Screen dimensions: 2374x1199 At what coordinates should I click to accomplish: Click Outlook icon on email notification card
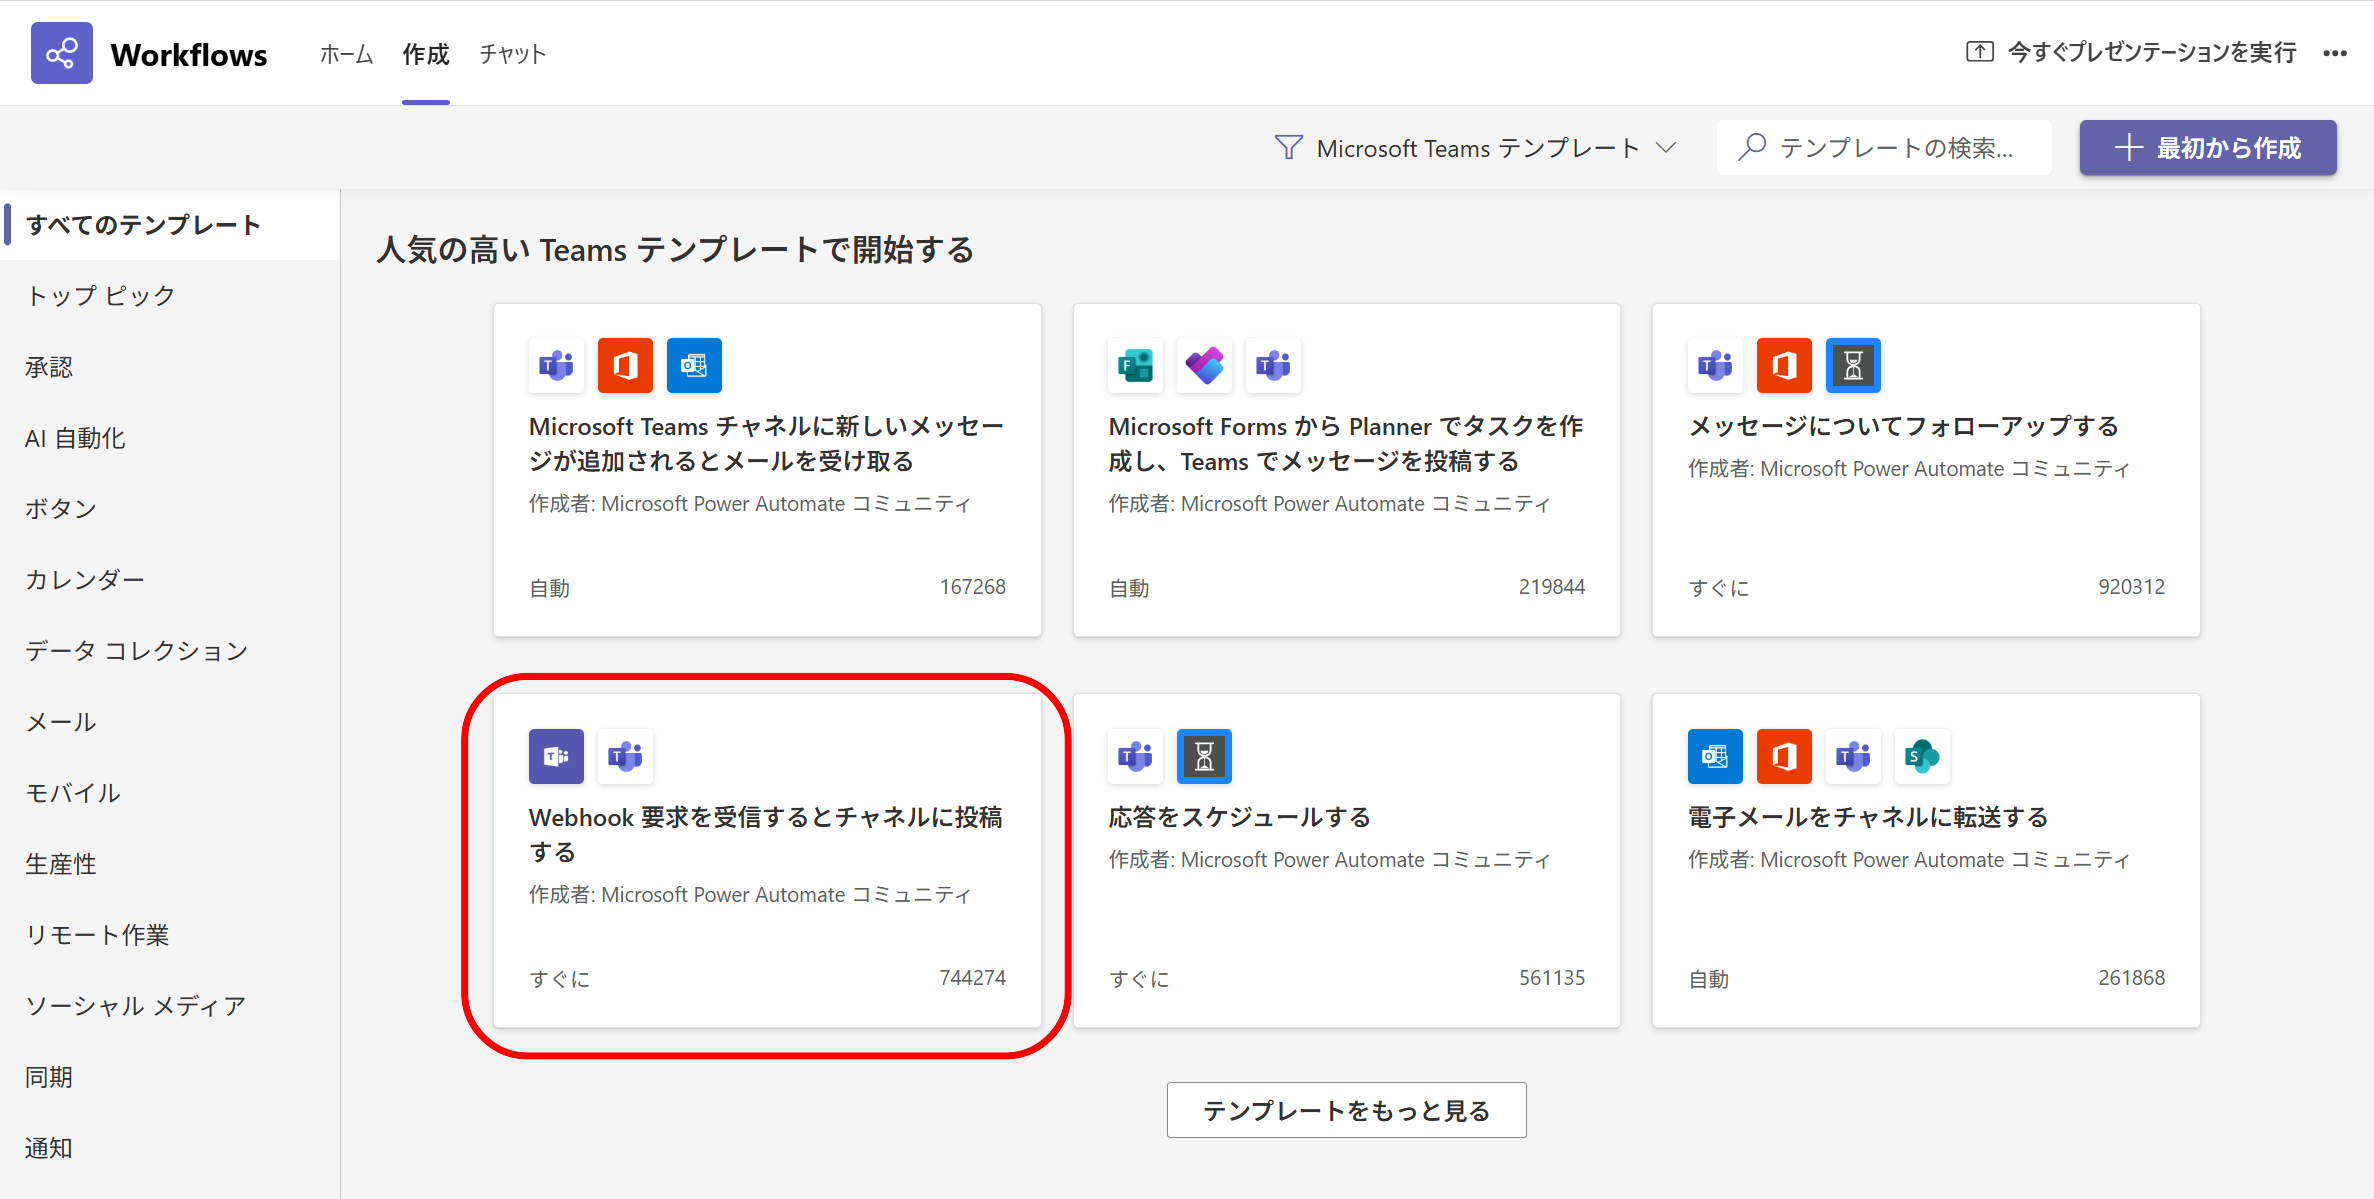point(694,366)
